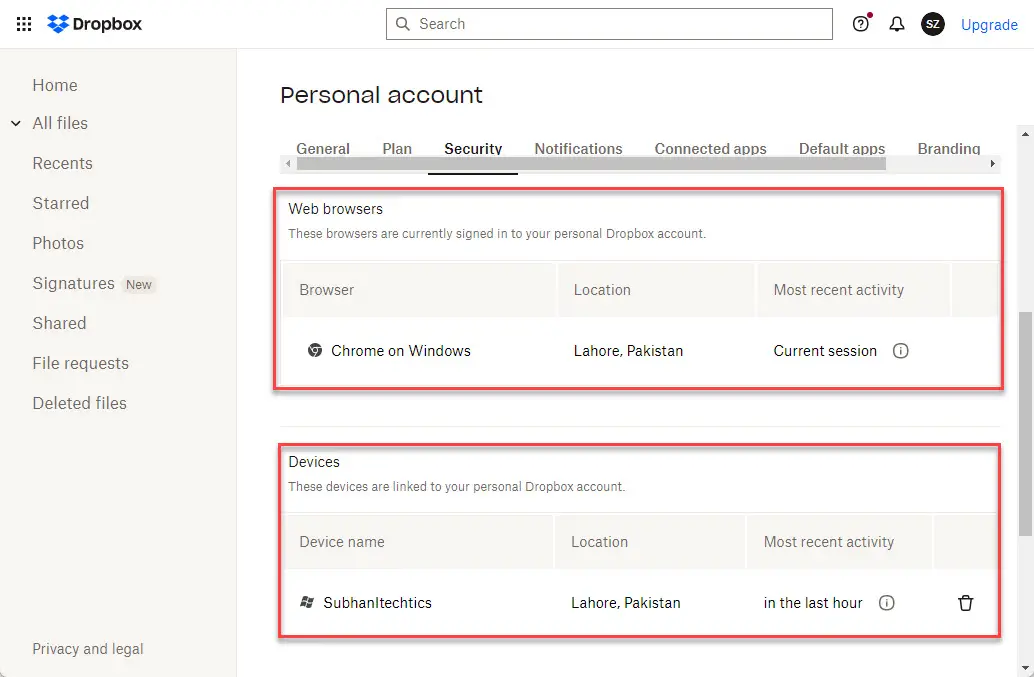Open notifications bell icon
This screenshot has width=1034, height=677.
tap(897, 24)
